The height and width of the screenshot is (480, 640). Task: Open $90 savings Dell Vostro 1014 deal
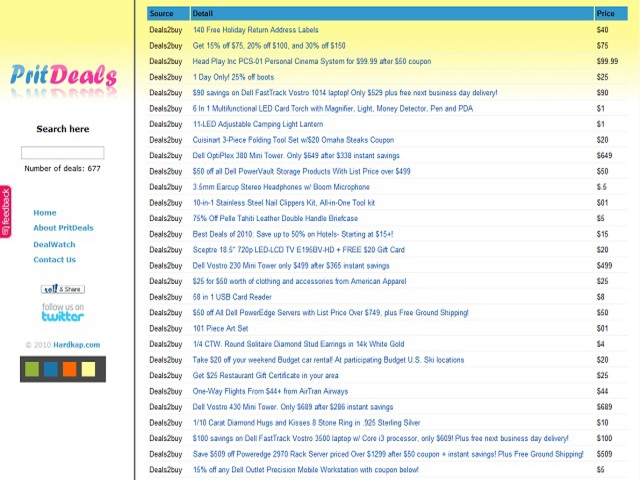(345, 93)
